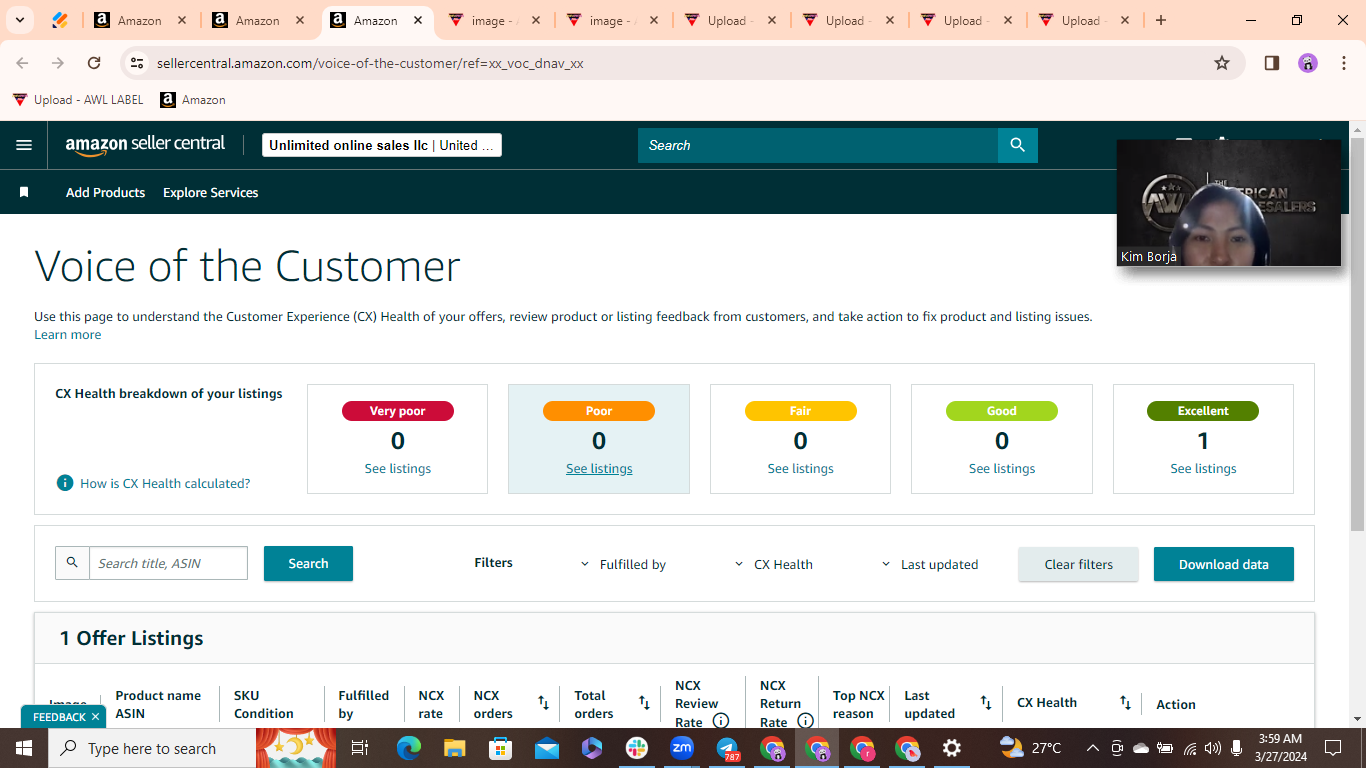Bookmark this page with the star icon
The height and width of the screenshot is (768, 1366).
(x=1222, y=63)
